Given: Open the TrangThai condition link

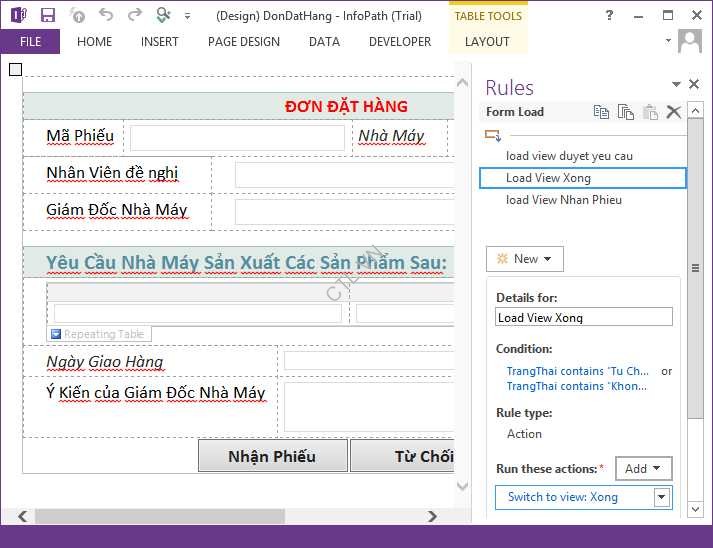Looking at the screenshot, I should coord(577,371).
